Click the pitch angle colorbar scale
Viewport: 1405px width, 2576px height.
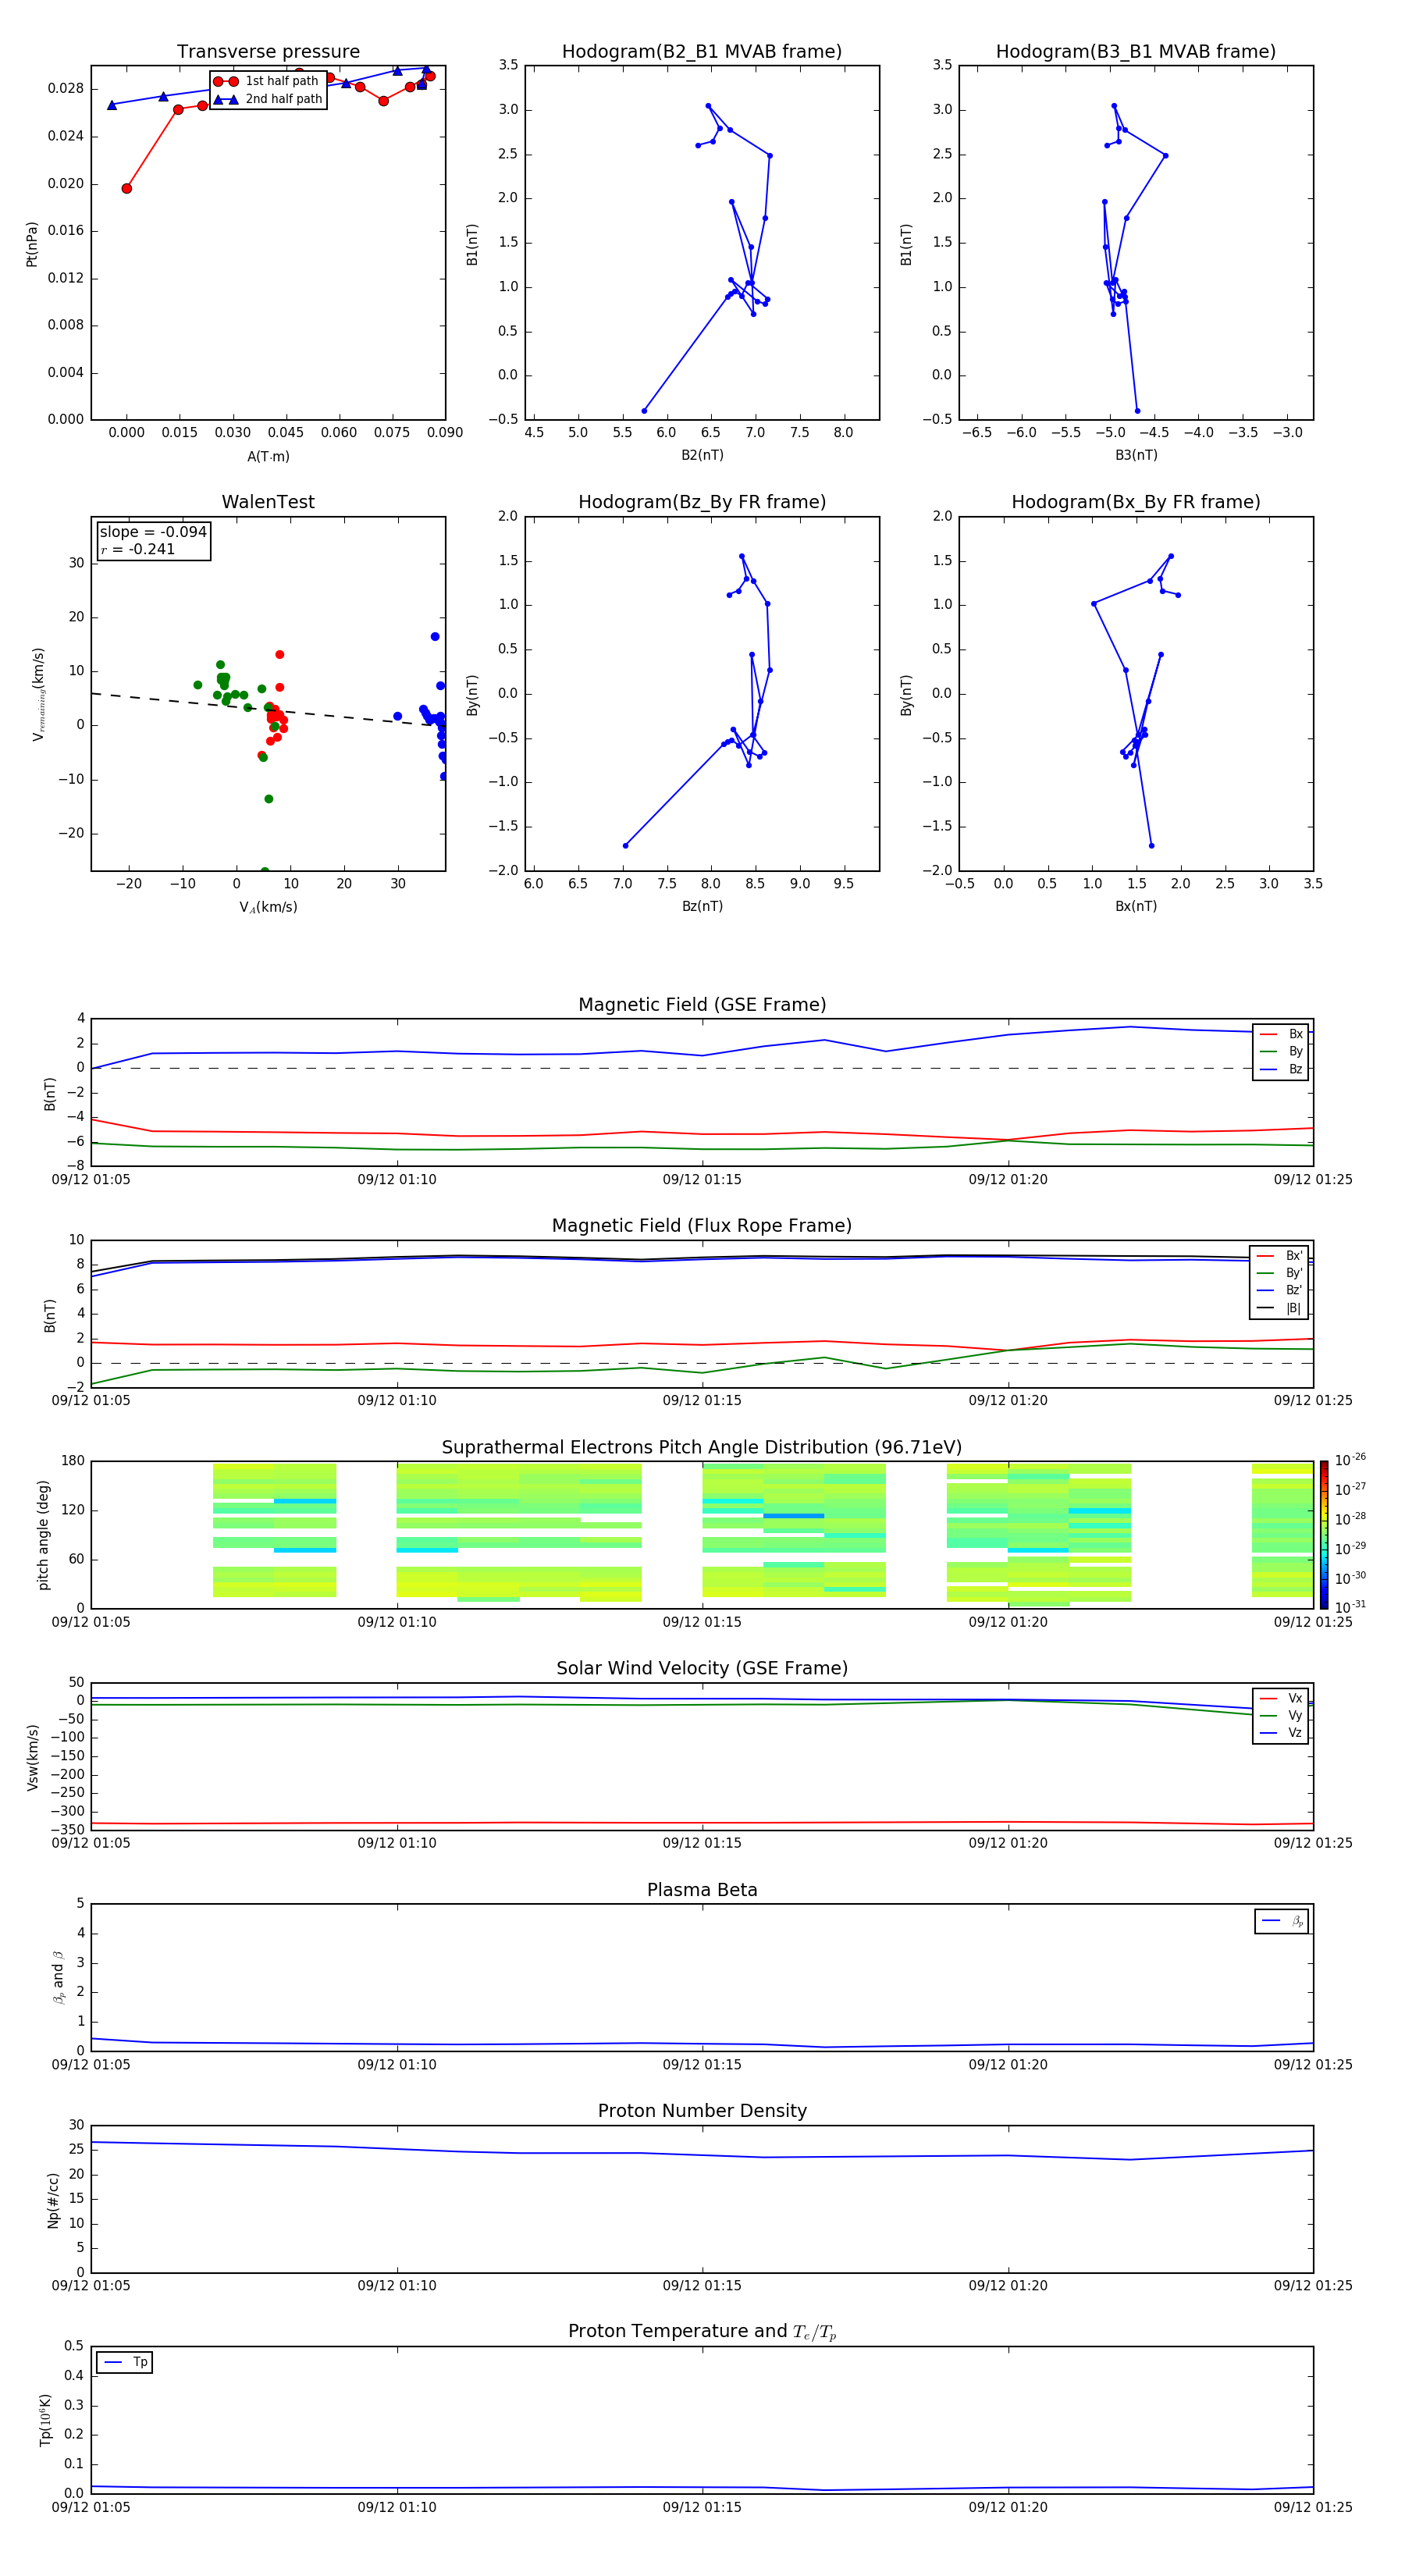tap(1324, 1535)
